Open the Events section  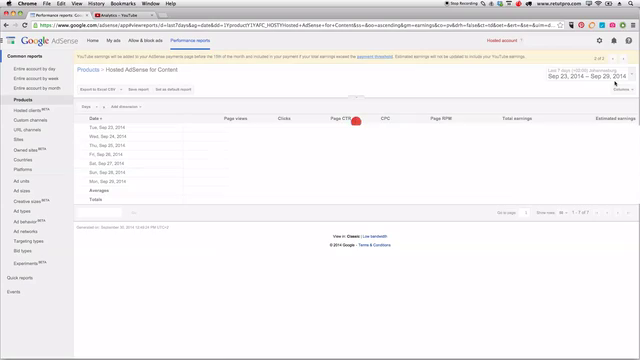tap(13, 292)
